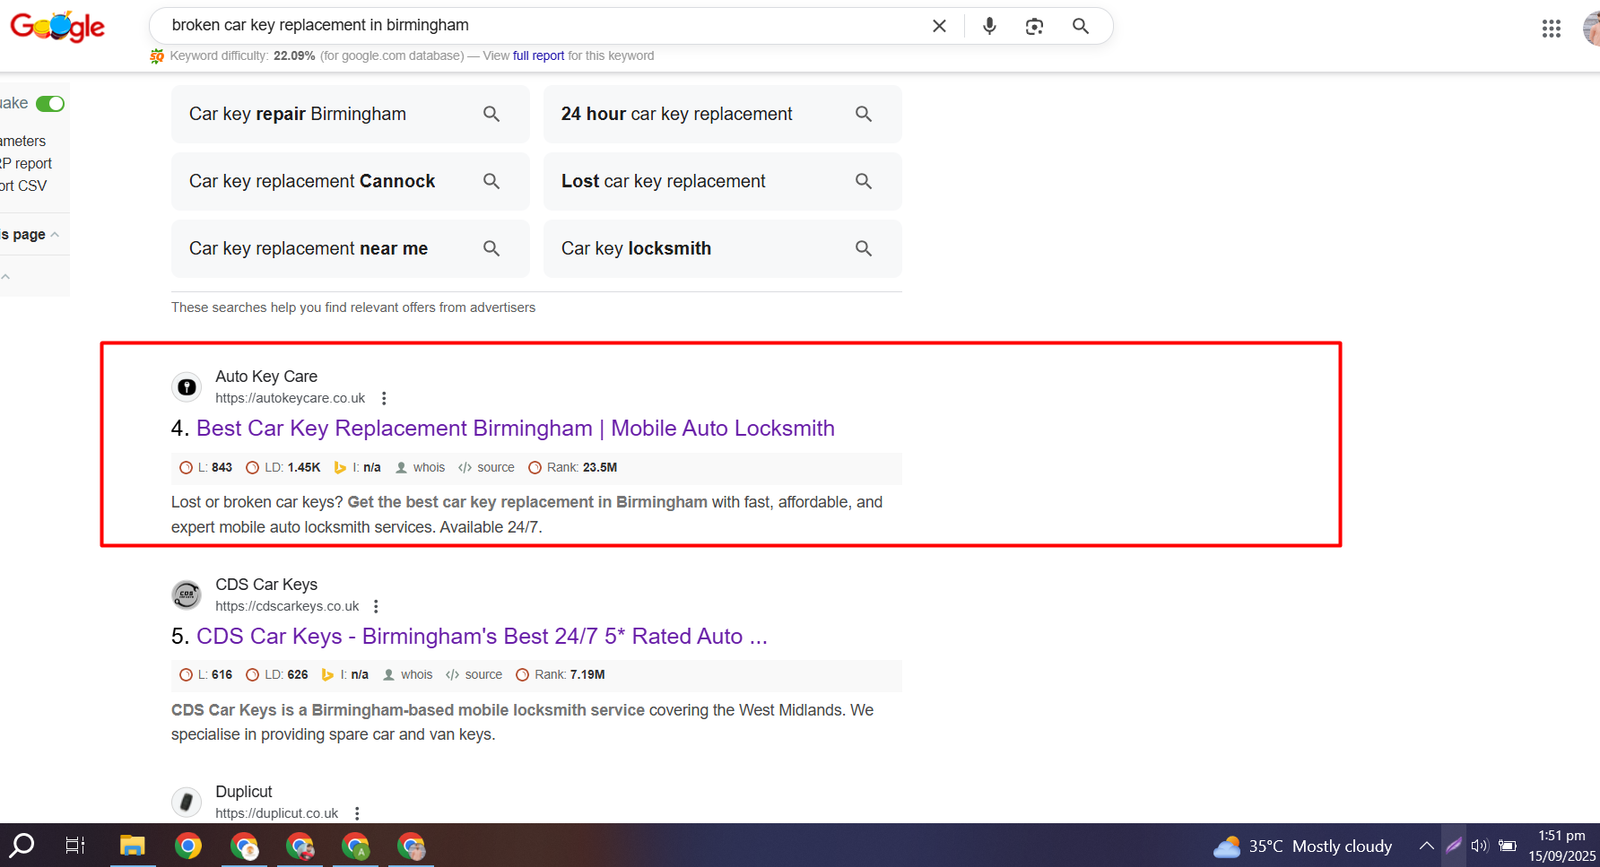Click into the Google search input field
Screen dimensions: 1600x867
click(540, 26)
